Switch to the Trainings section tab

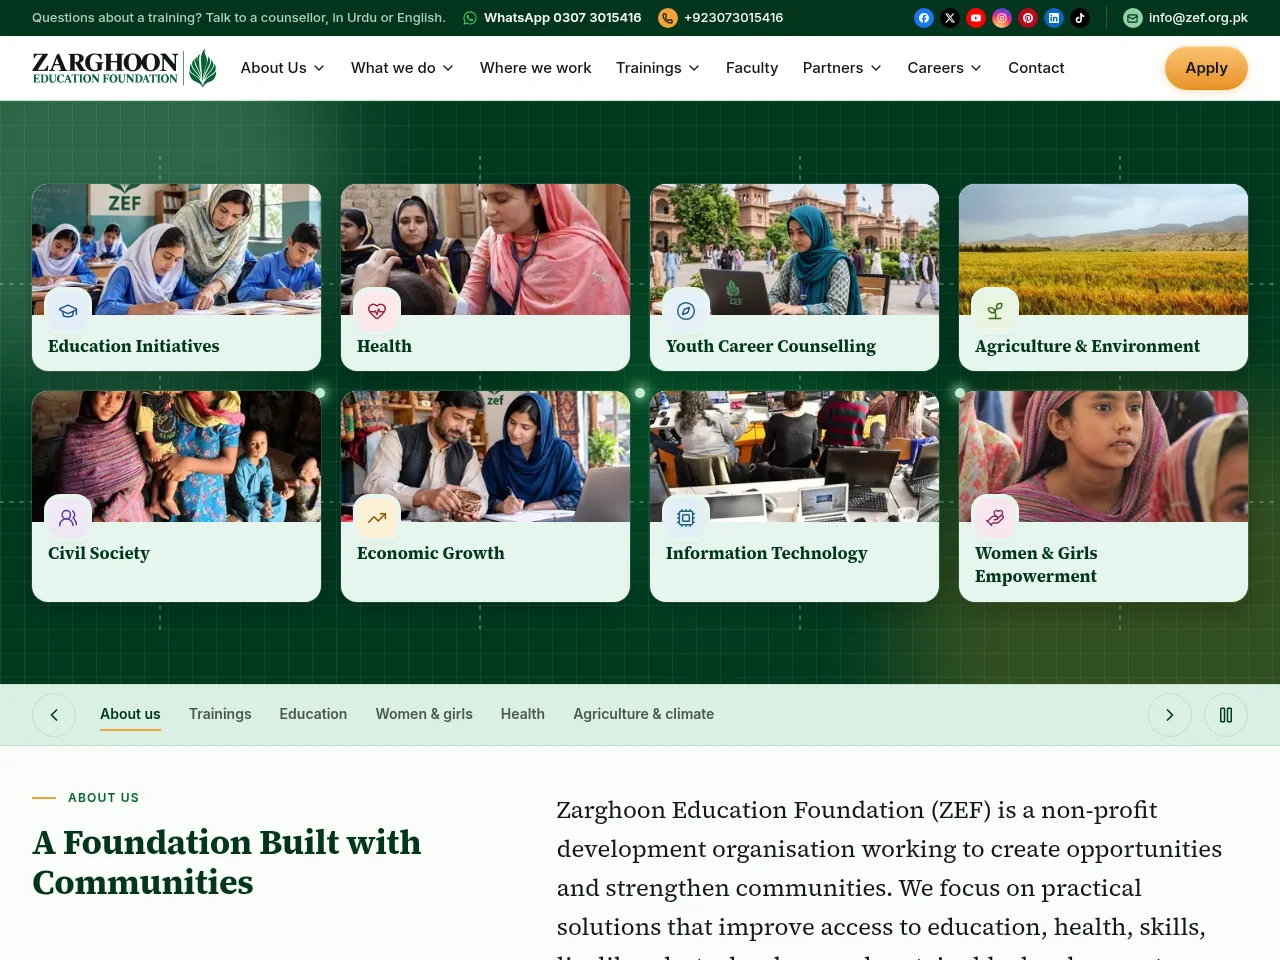220,714
